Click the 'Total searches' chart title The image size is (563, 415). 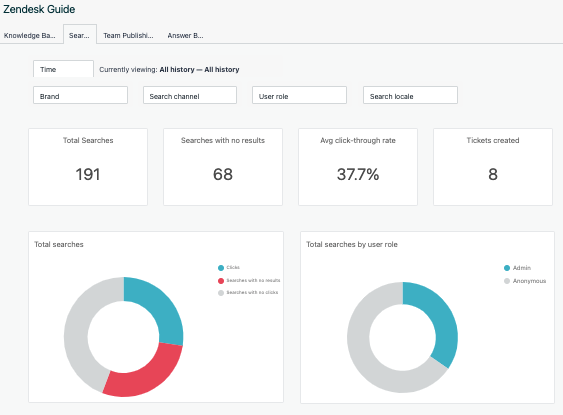pyautogui.click(x=59, y=244)
